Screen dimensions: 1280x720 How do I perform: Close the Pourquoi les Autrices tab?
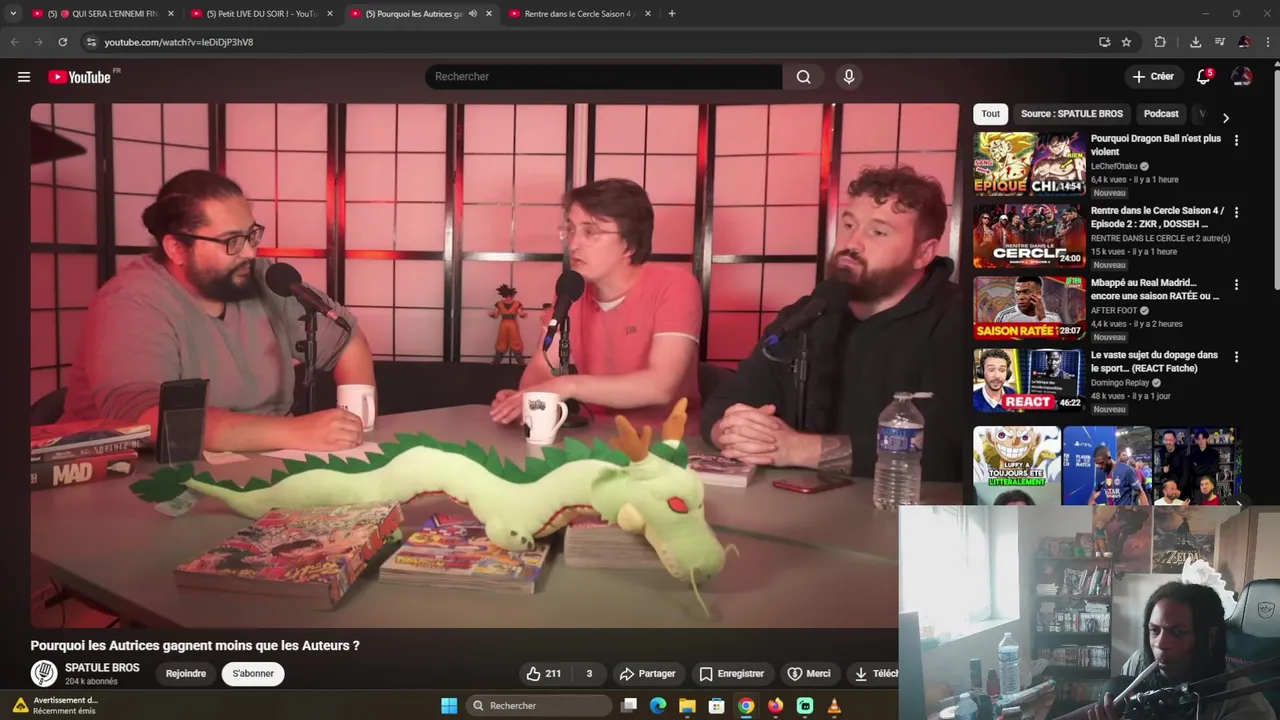(489, 14)
